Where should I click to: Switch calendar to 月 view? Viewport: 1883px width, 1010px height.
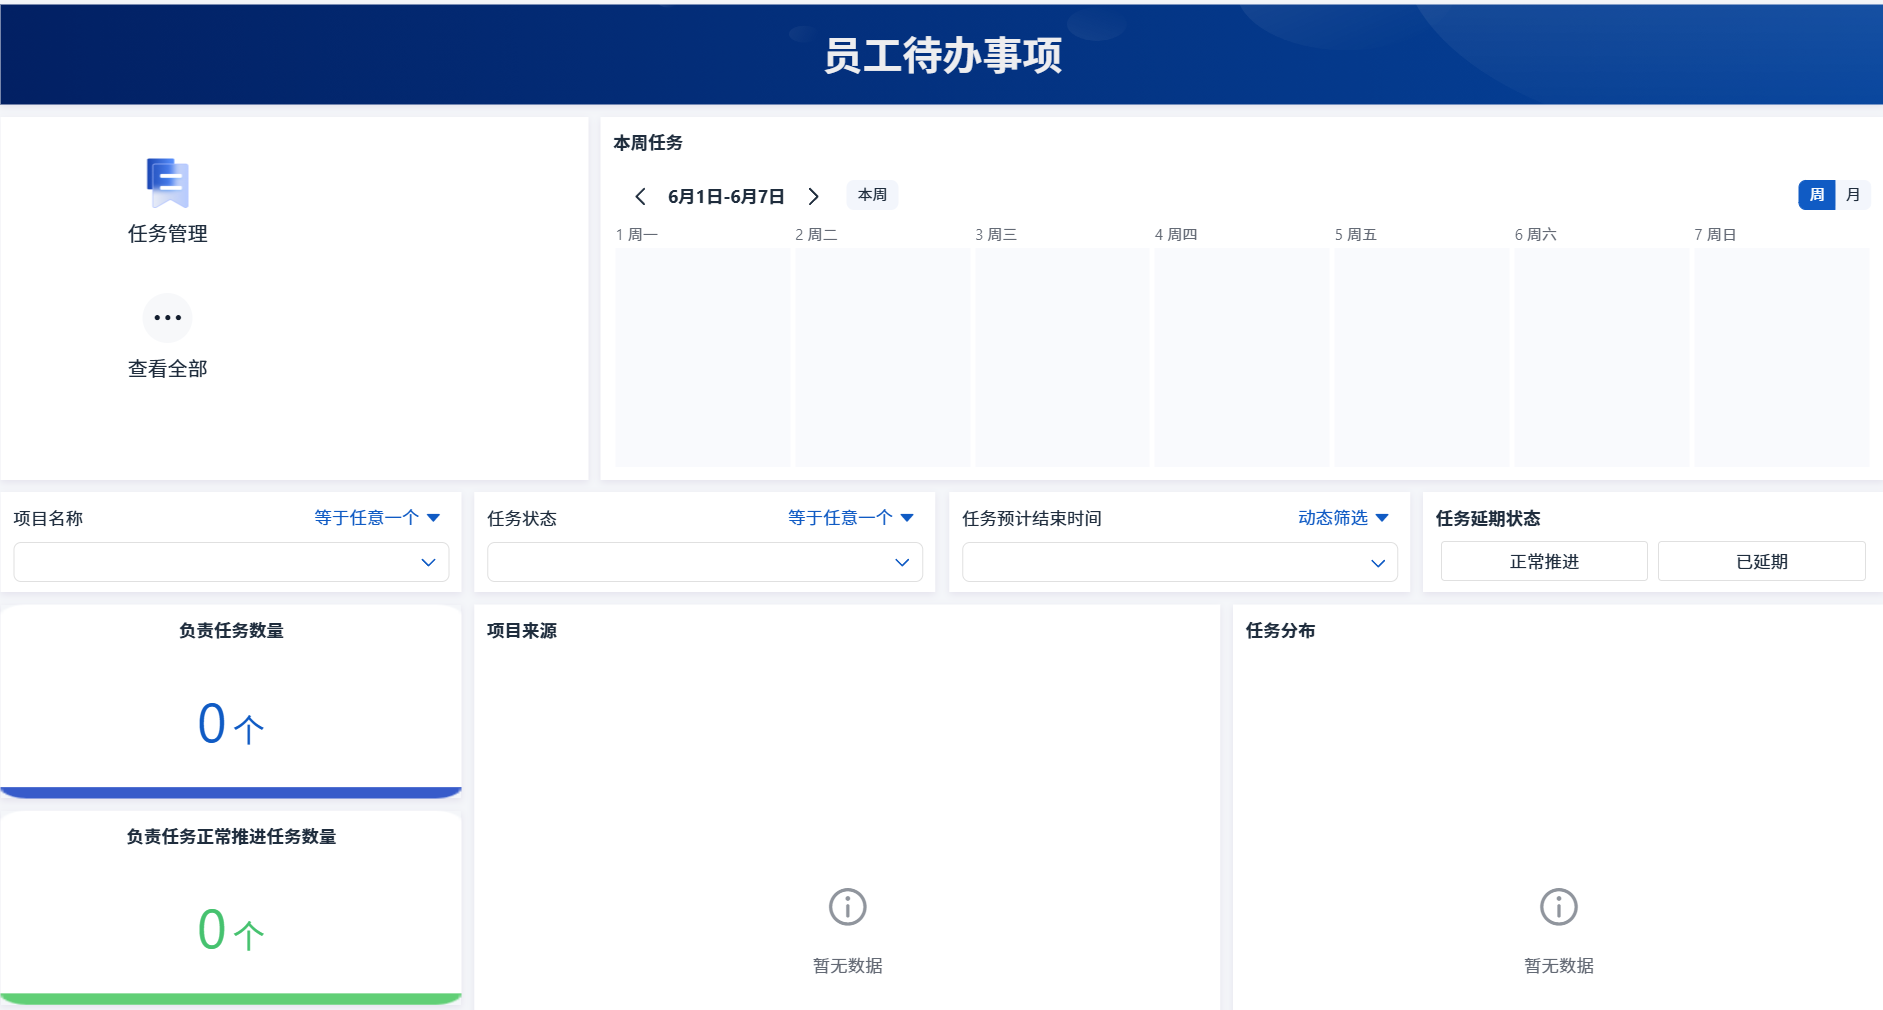(1853, 195)
